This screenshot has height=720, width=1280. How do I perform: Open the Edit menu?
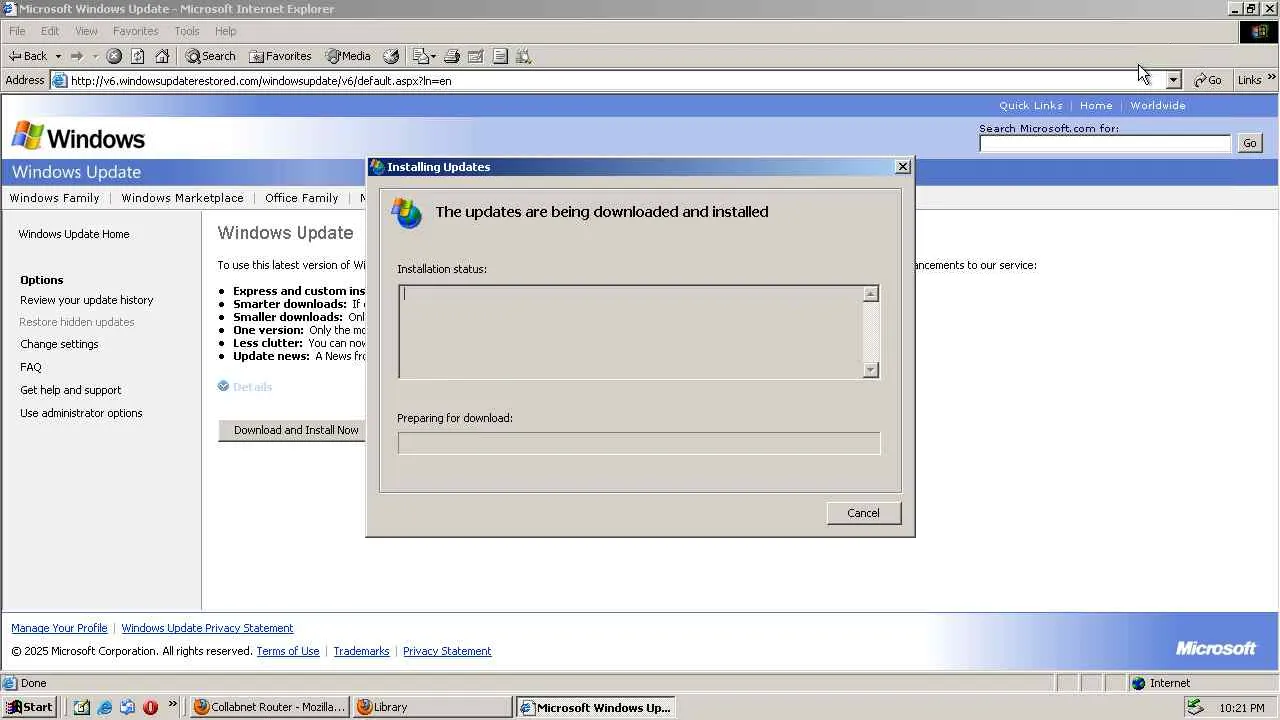(50, 31)
